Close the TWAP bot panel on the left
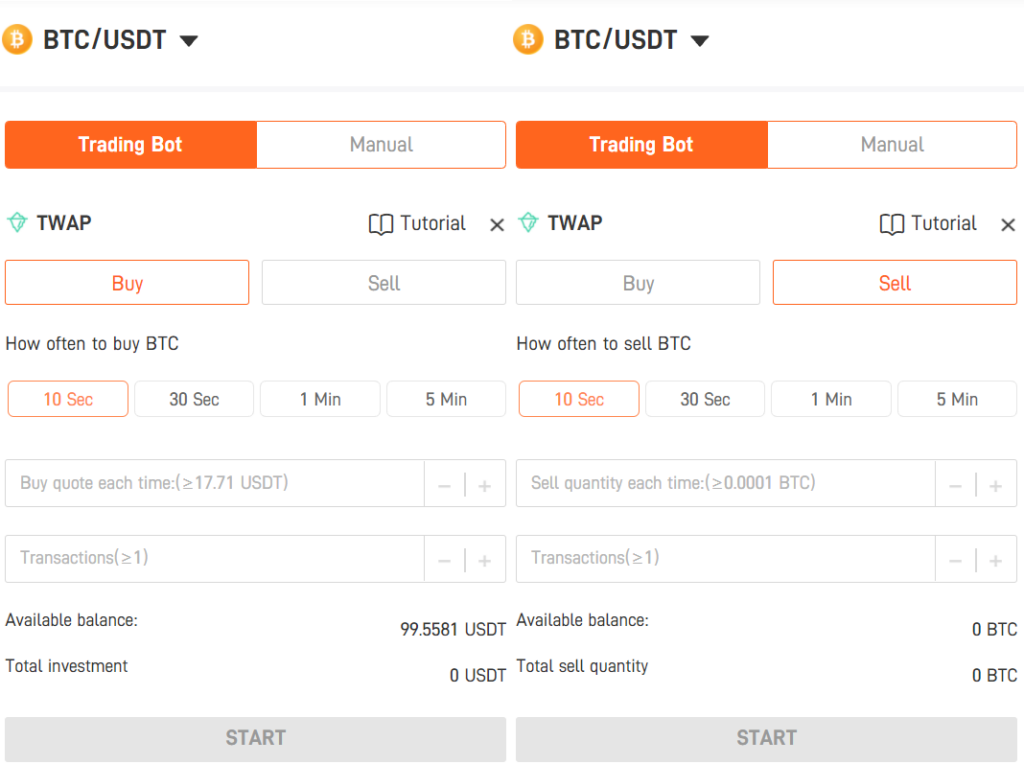This screenshot has width=1024, height=764. coord(497,225)
